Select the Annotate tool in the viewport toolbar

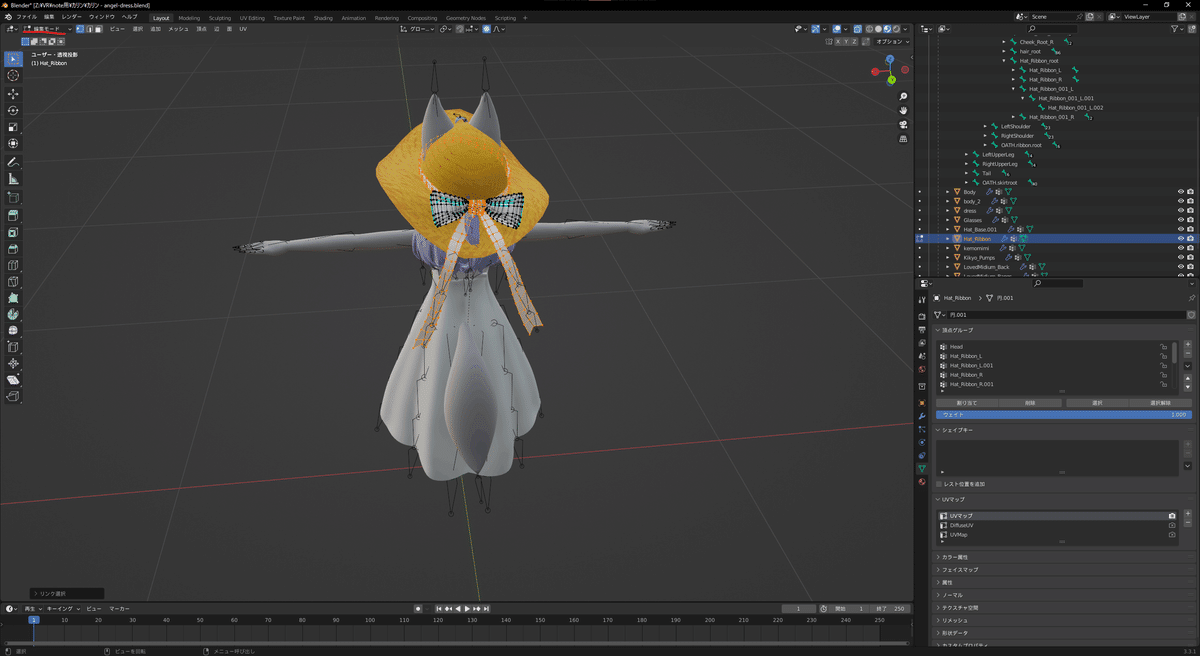pos(13,162)
